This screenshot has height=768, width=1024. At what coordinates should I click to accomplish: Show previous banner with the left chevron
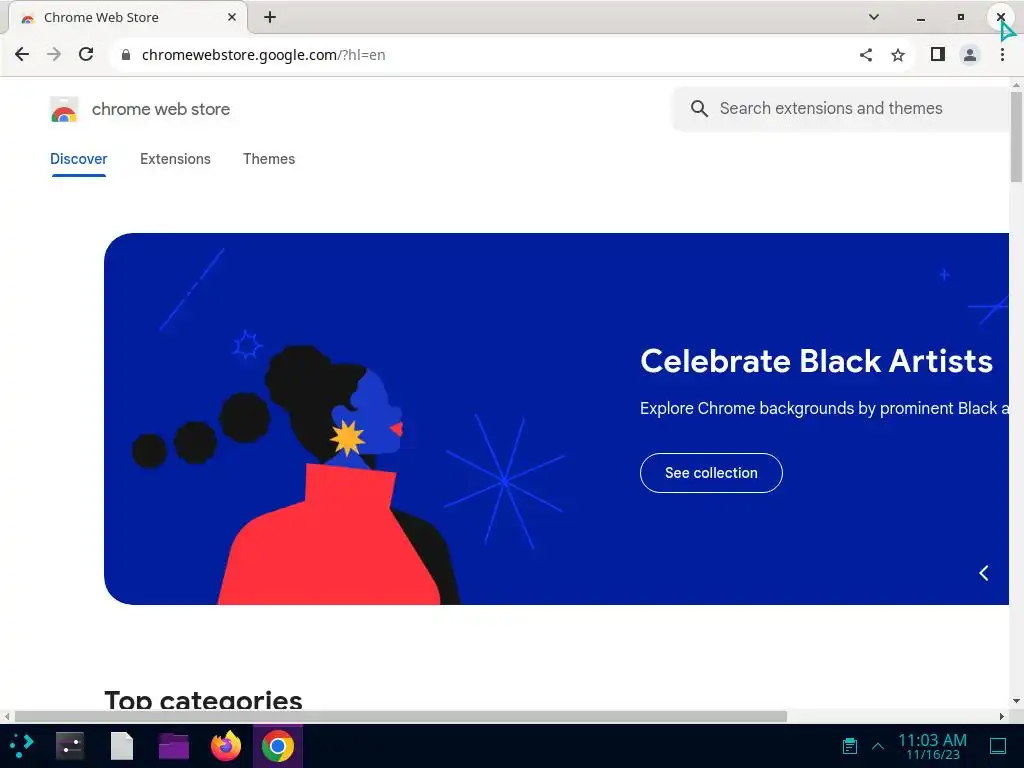(x=984, y=573)
